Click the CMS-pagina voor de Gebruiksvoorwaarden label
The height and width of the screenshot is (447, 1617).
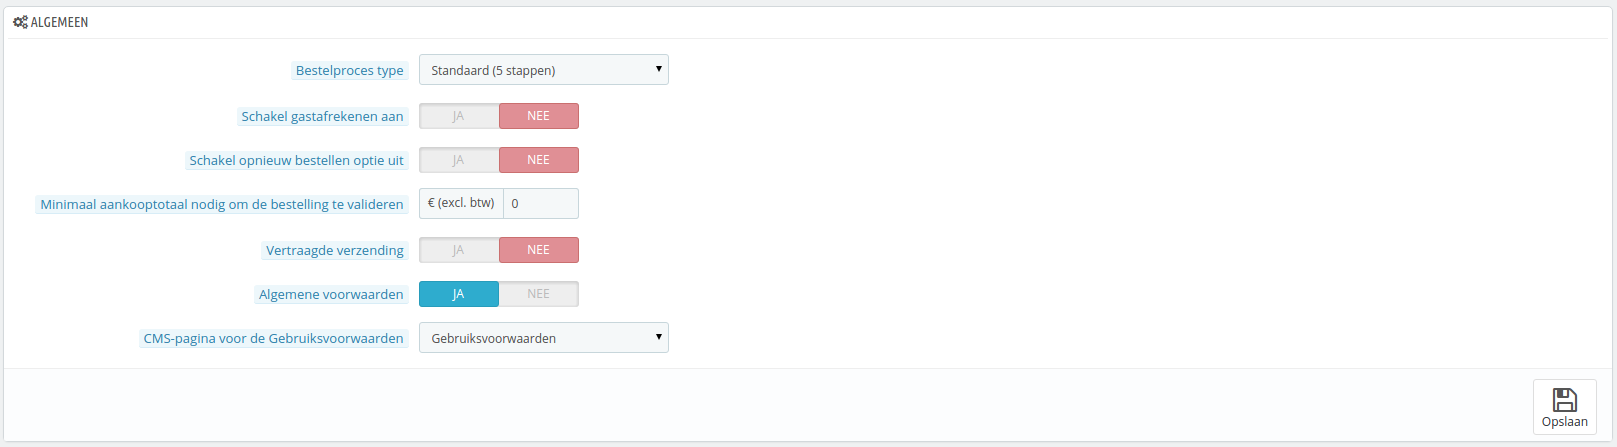[274, 338]
